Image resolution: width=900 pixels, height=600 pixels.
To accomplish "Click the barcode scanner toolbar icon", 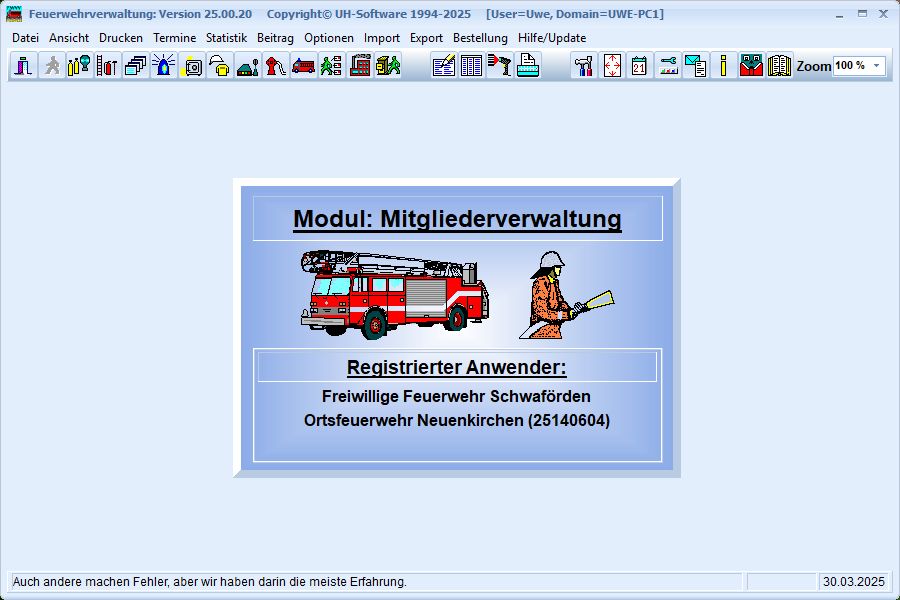I will tap(500, 65).
